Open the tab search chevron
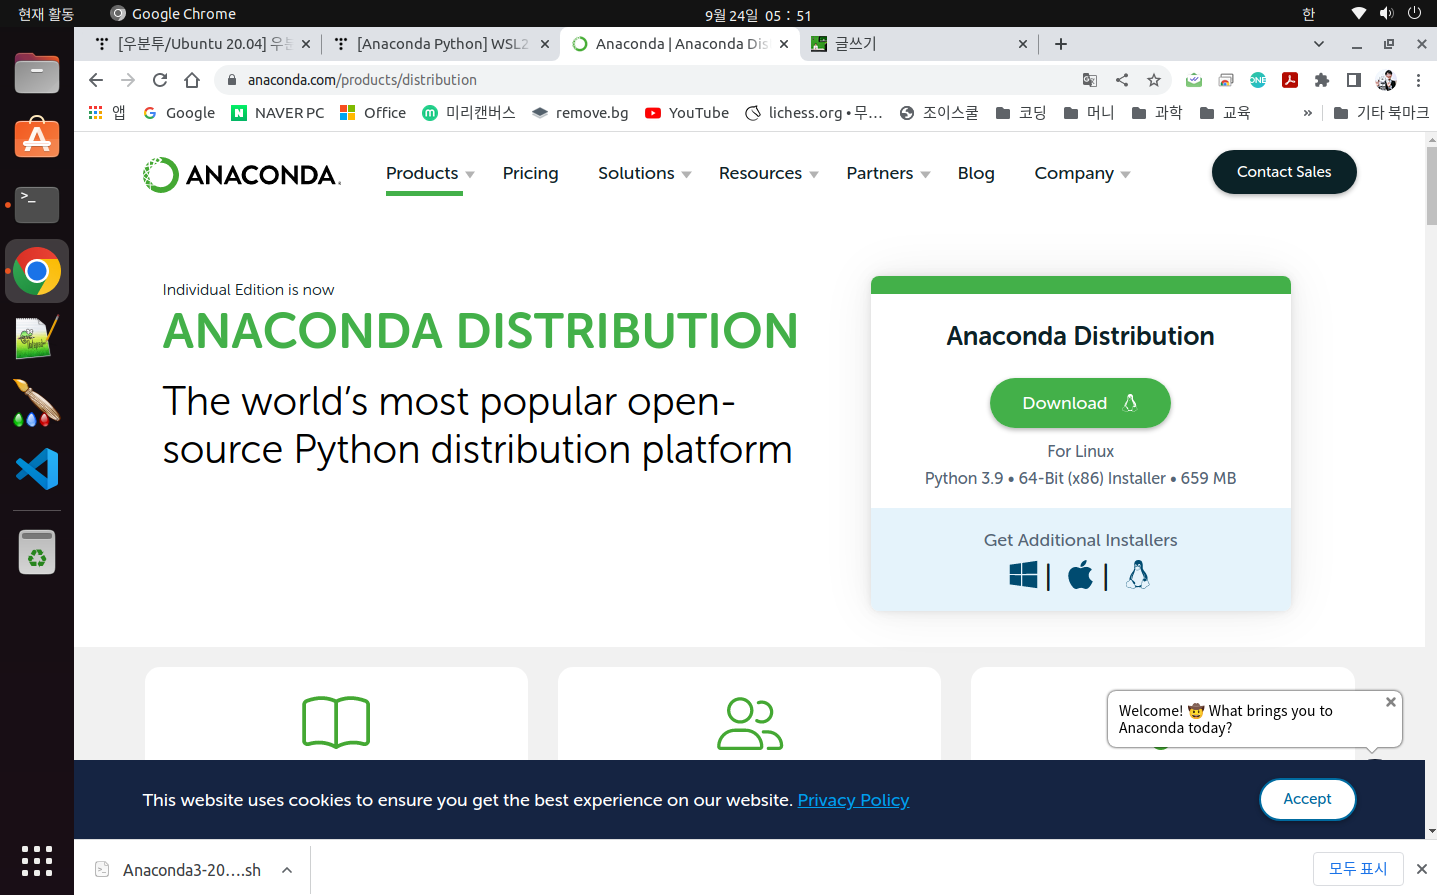Image resolution: width=1437 pixels, height=895 pixels. tap(1319, 44)
